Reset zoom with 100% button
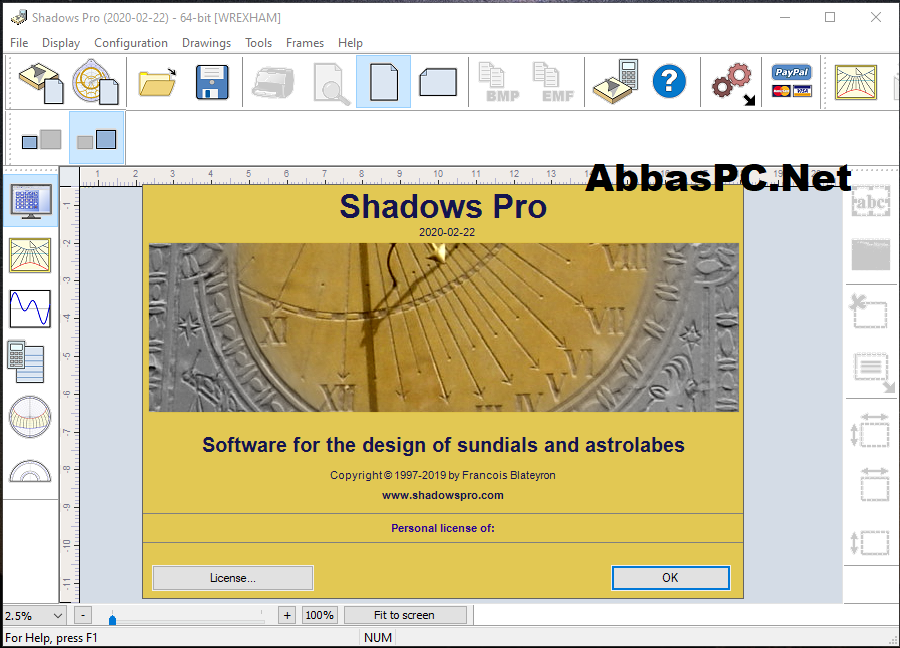This screenshot has height=648, width=900. pos(320,615)
